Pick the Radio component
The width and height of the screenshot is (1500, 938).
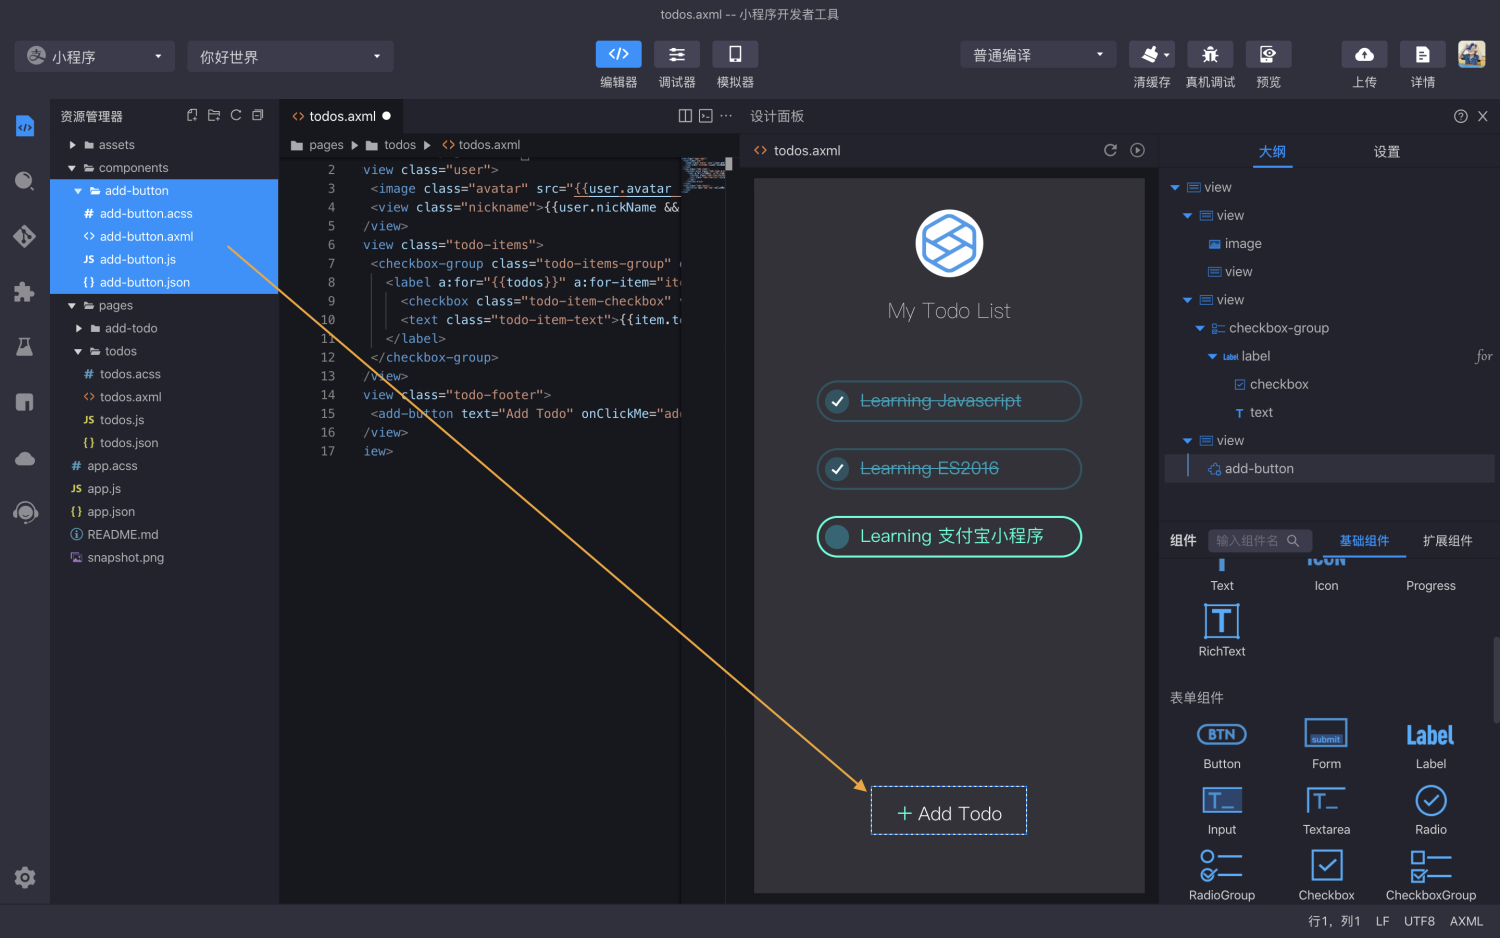[x=1430, y=812]
